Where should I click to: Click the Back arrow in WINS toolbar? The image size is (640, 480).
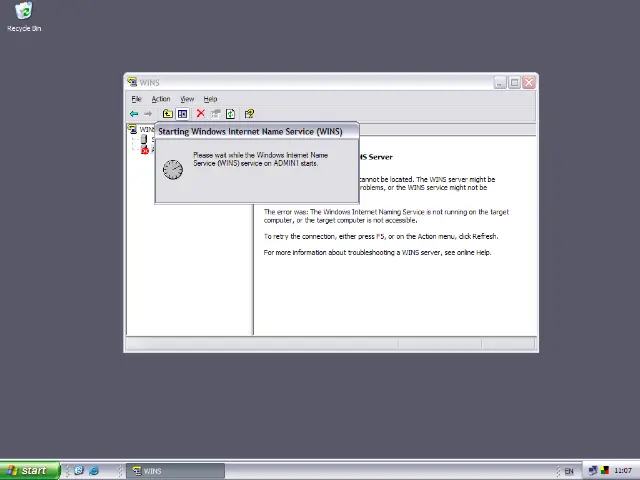click(134, 114)
